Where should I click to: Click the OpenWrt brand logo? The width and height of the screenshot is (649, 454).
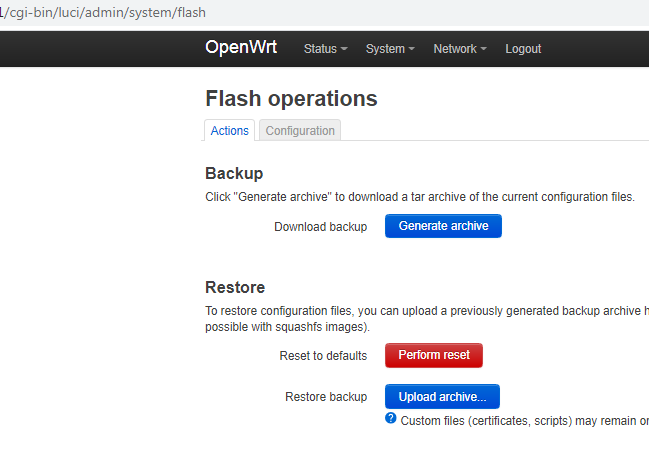[241, 47]
